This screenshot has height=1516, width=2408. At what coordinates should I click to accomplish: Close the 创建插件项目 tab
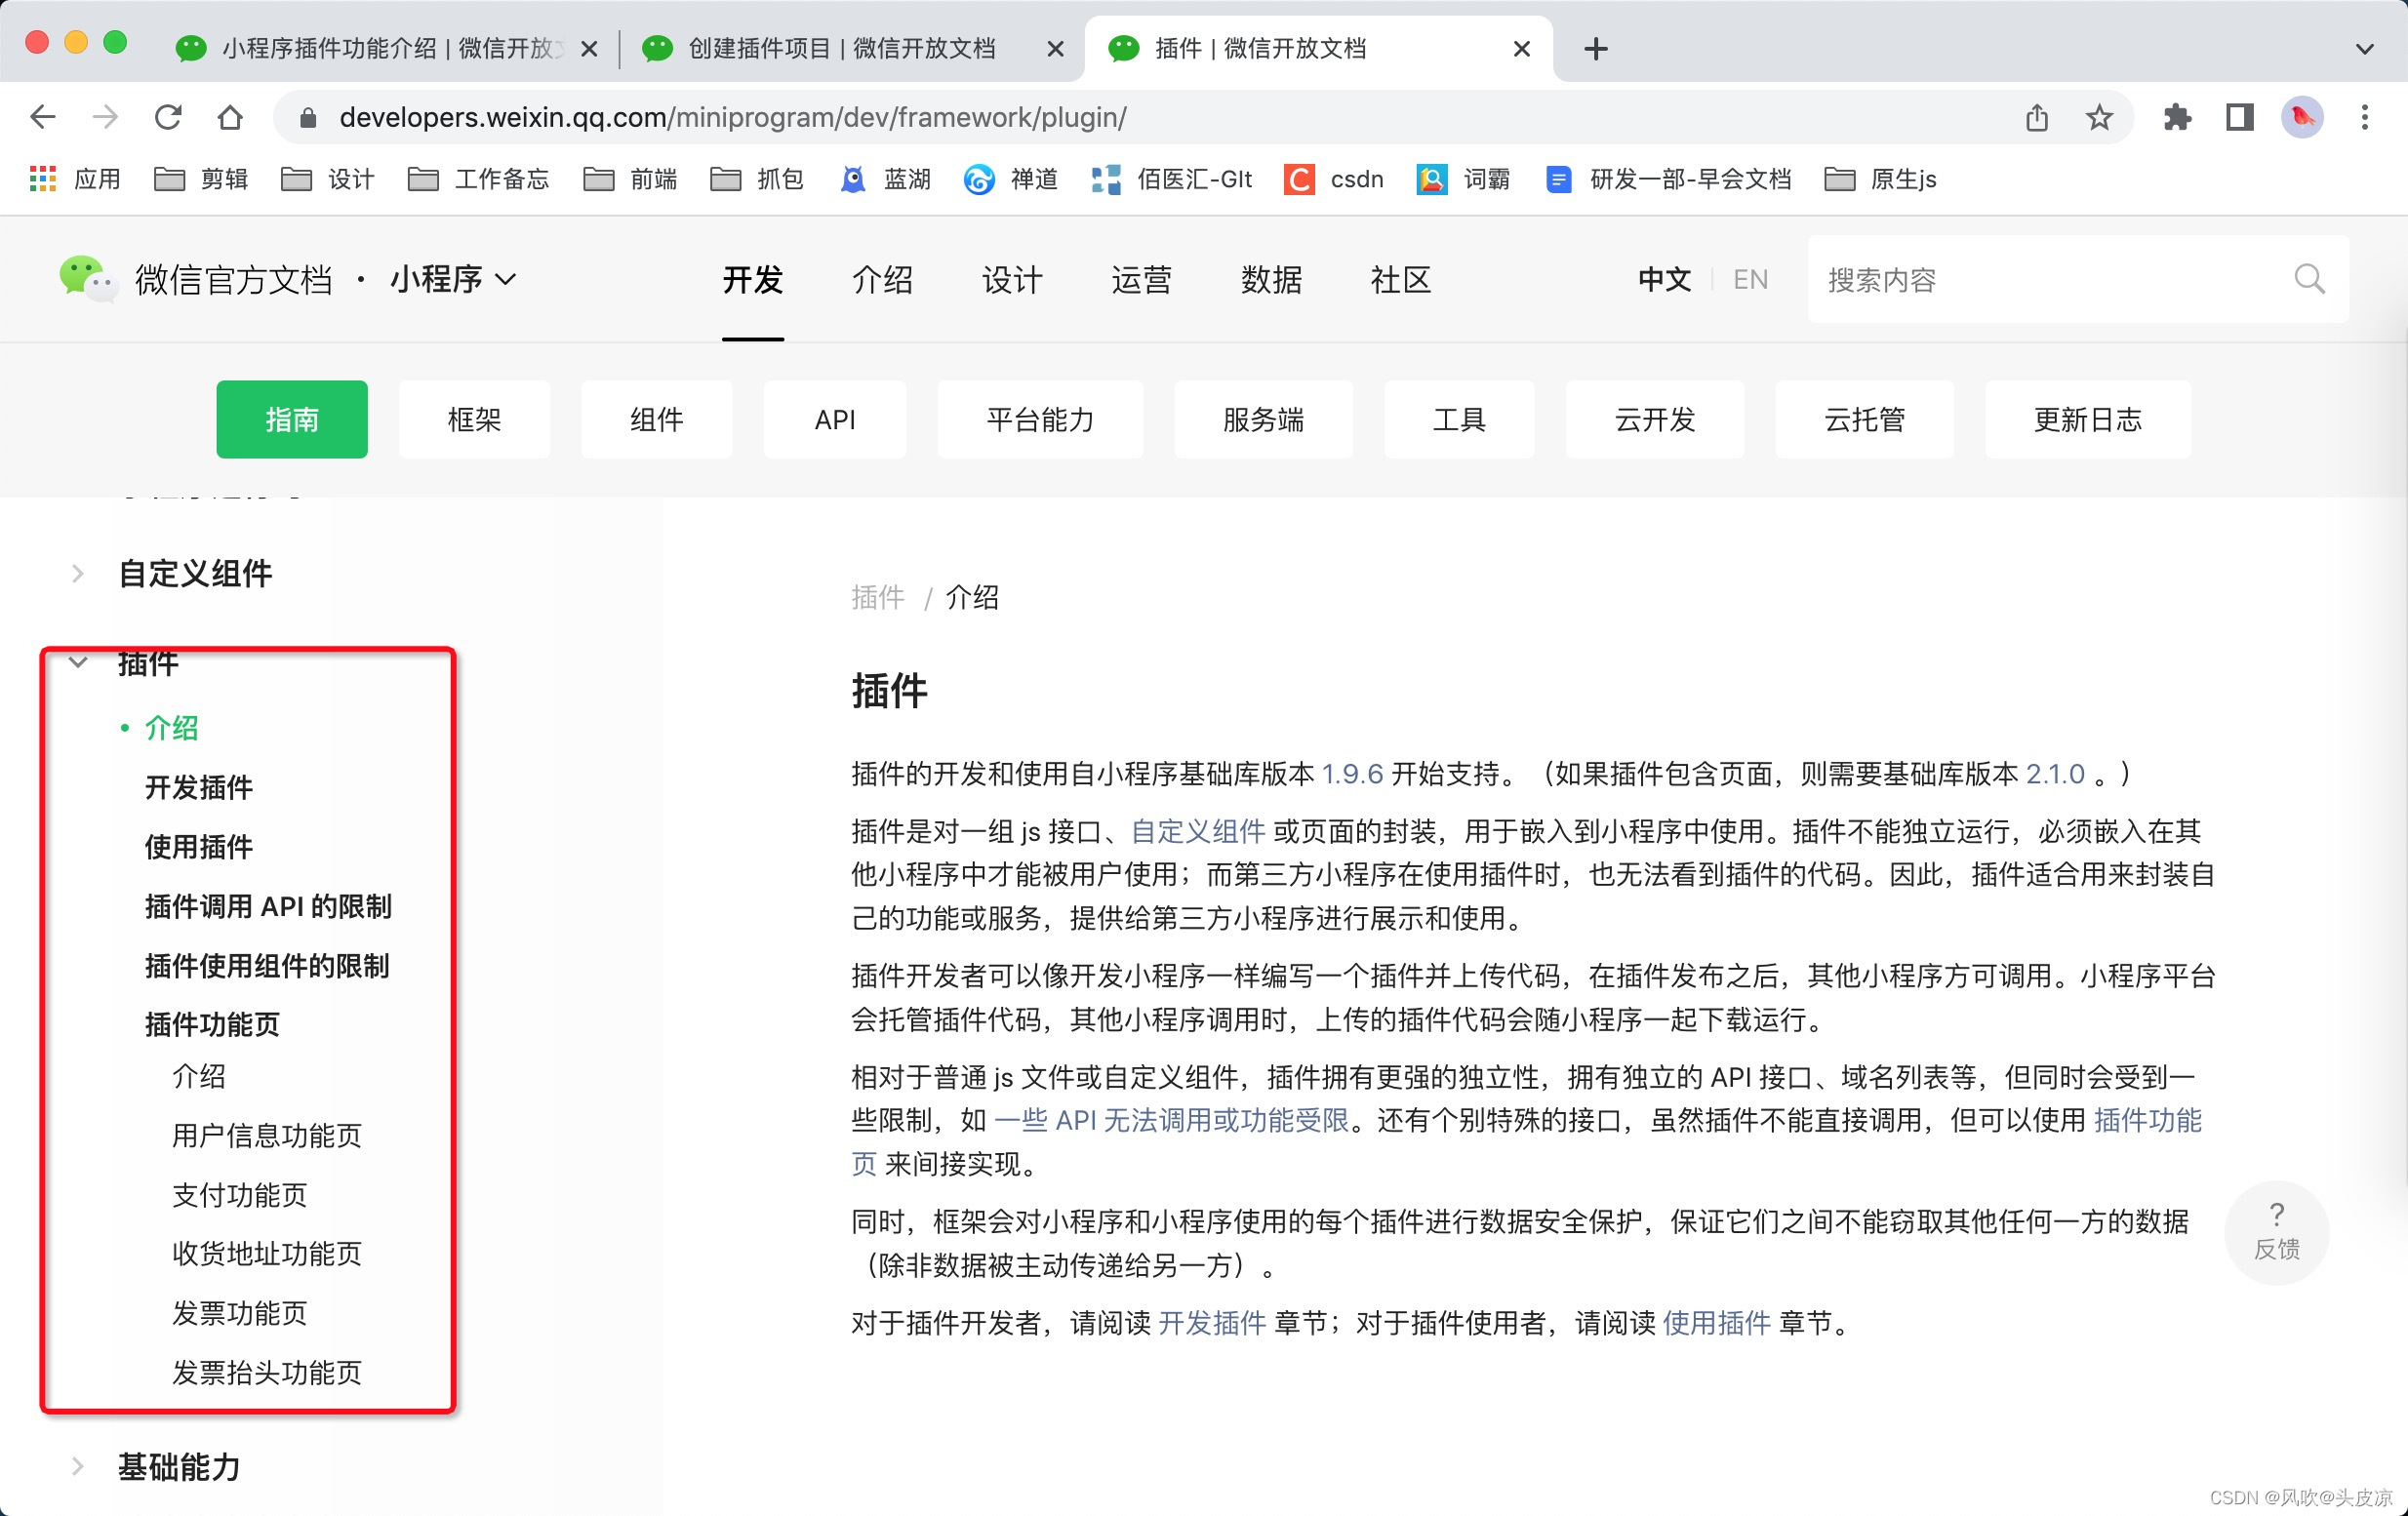pos(1055,49)
